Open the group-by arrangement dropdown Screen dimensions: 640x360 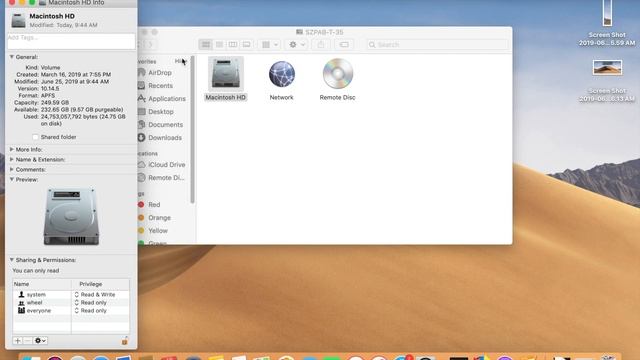pos(270,44)
